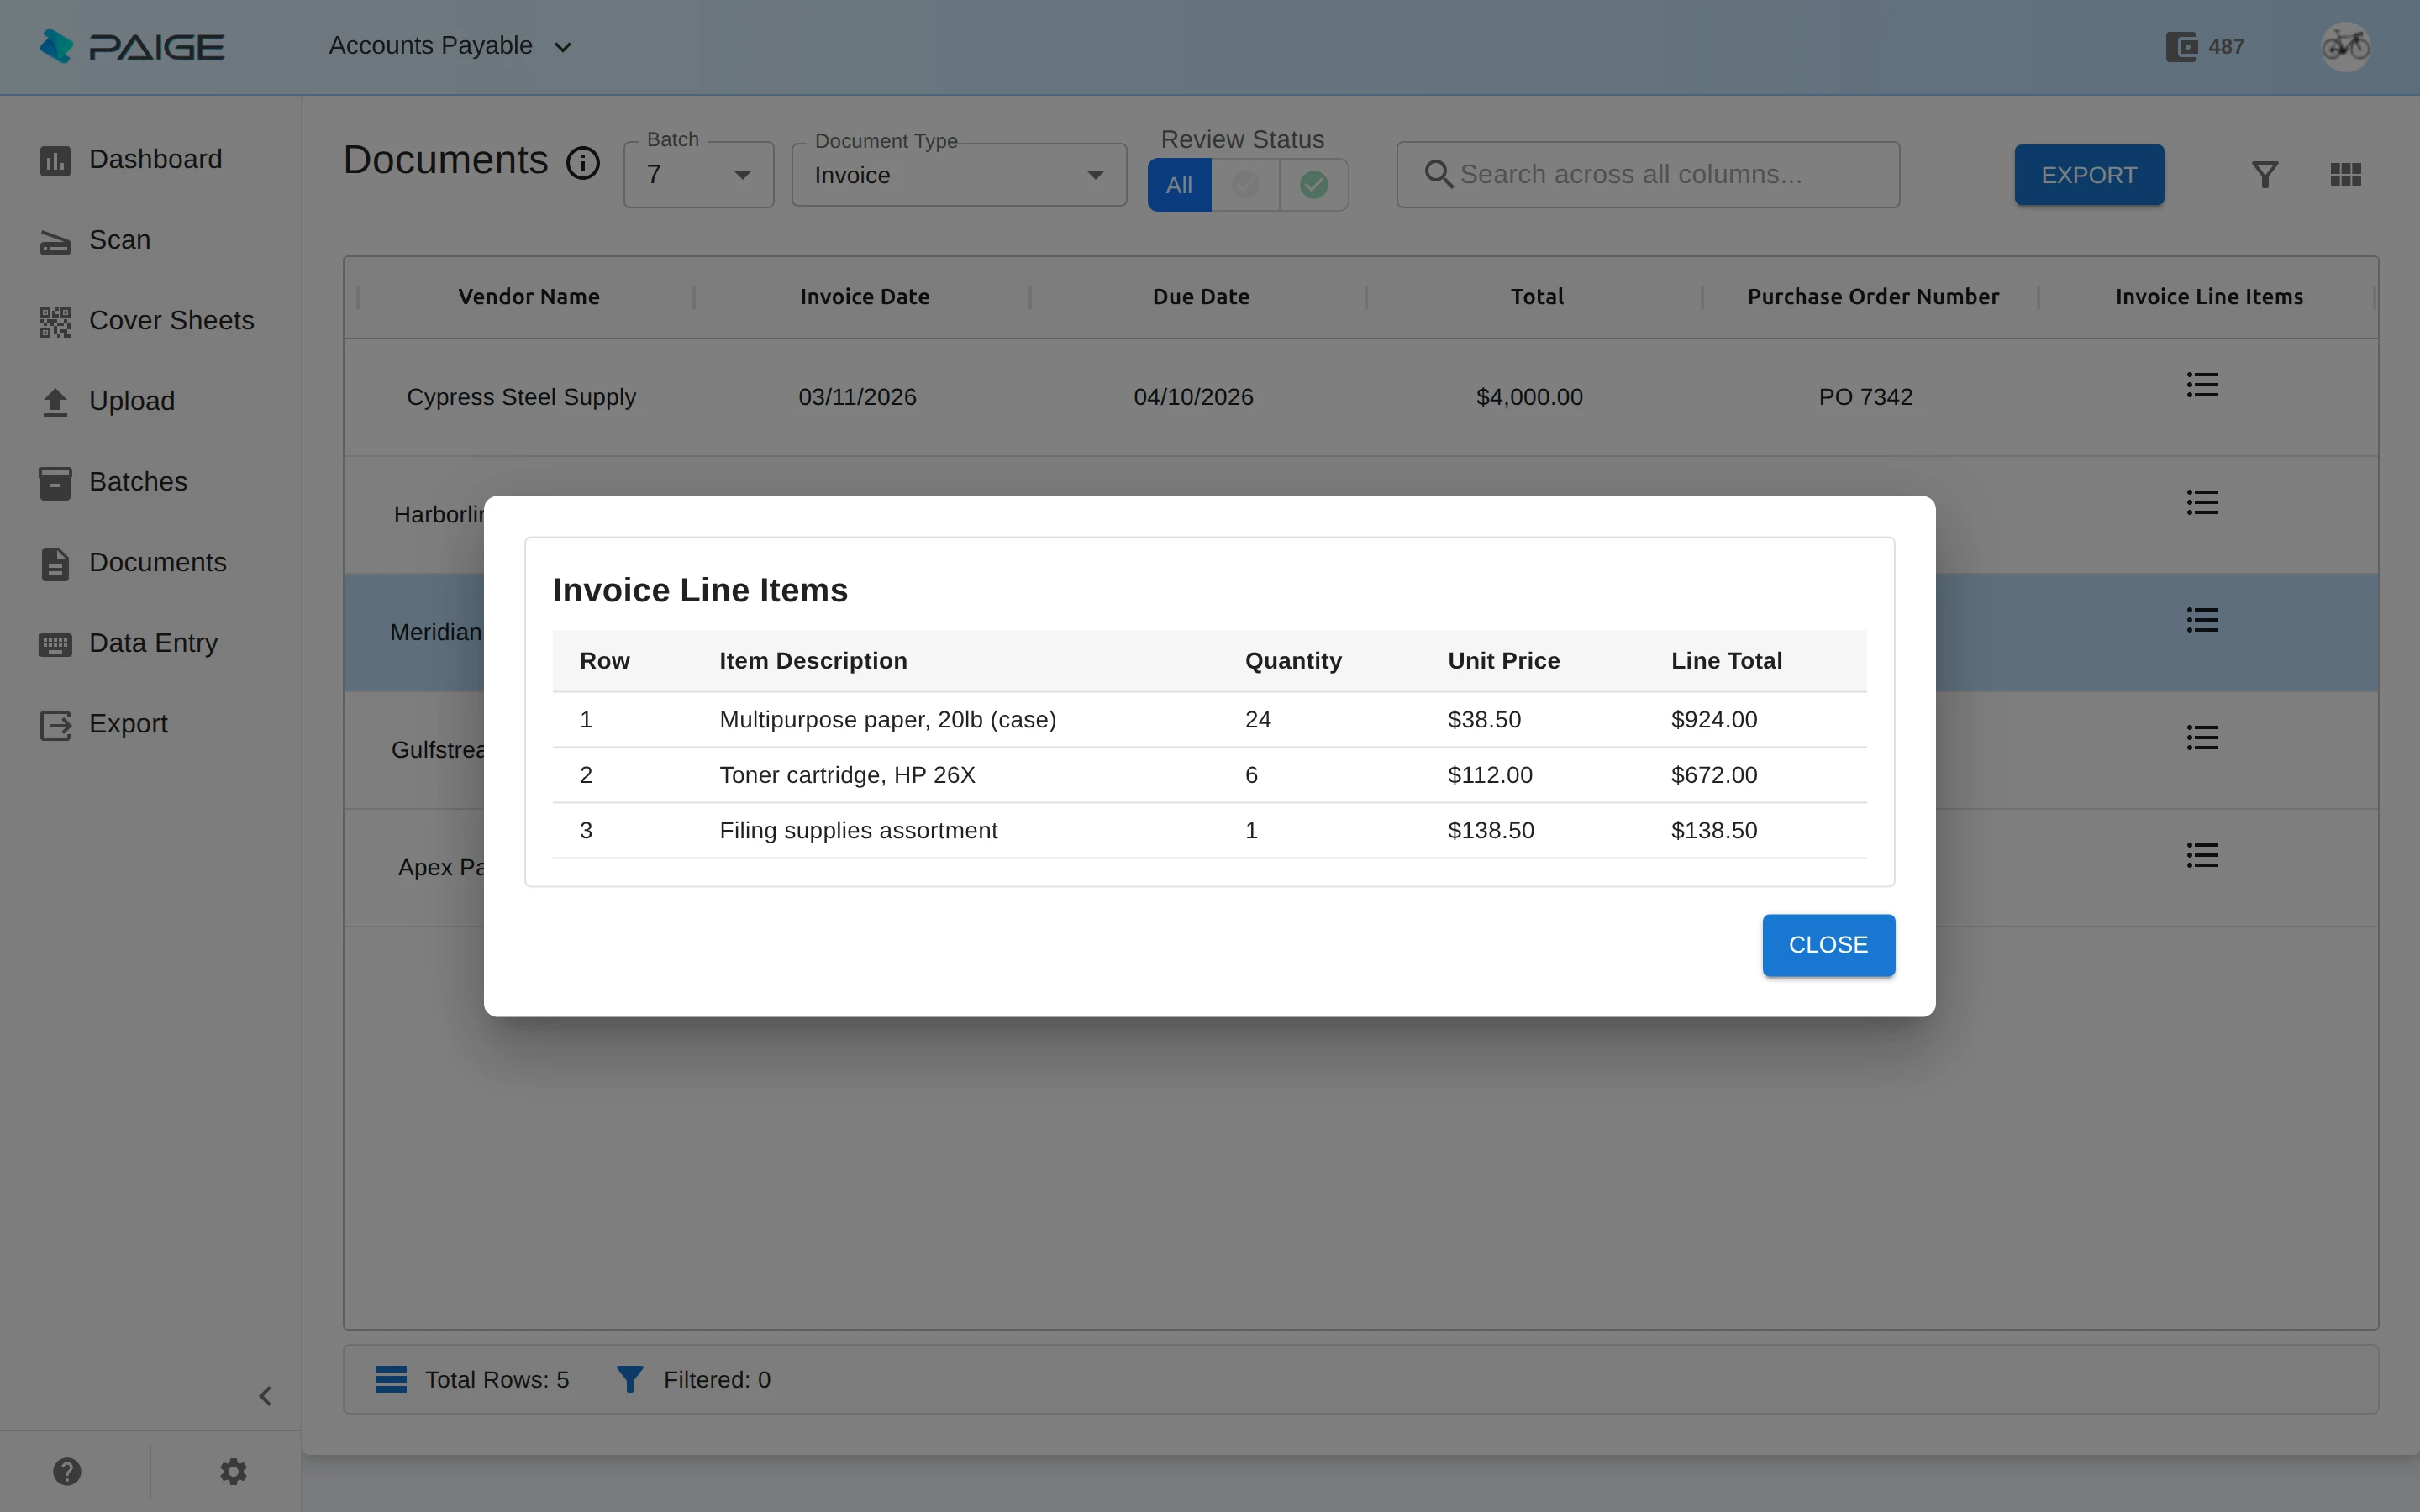Expand the Accounts Payable dropdown
2420x1512 pixels.
[x=451, y=46]
